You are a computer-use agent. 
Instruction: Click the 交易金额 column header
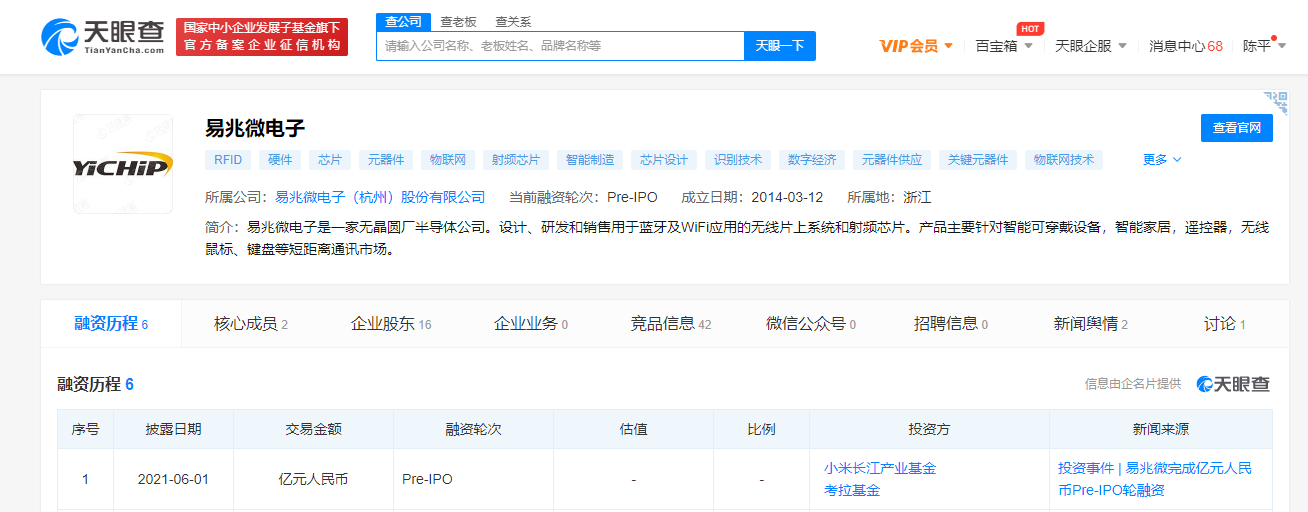coord(313,429)
